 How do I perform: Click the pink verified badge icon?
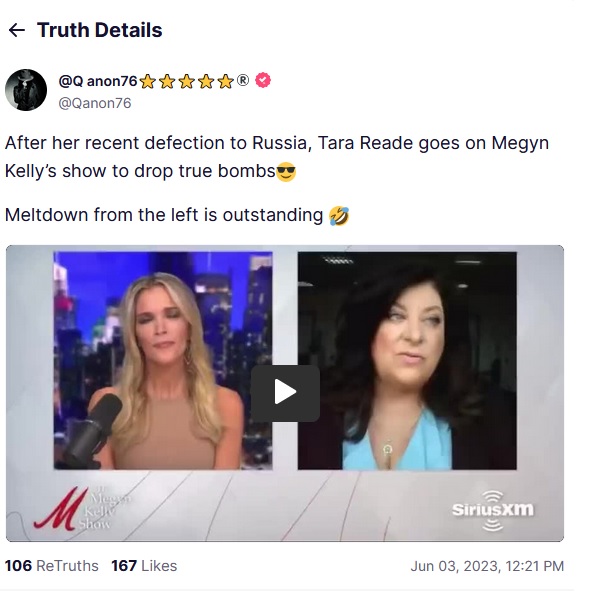(263, 80)
